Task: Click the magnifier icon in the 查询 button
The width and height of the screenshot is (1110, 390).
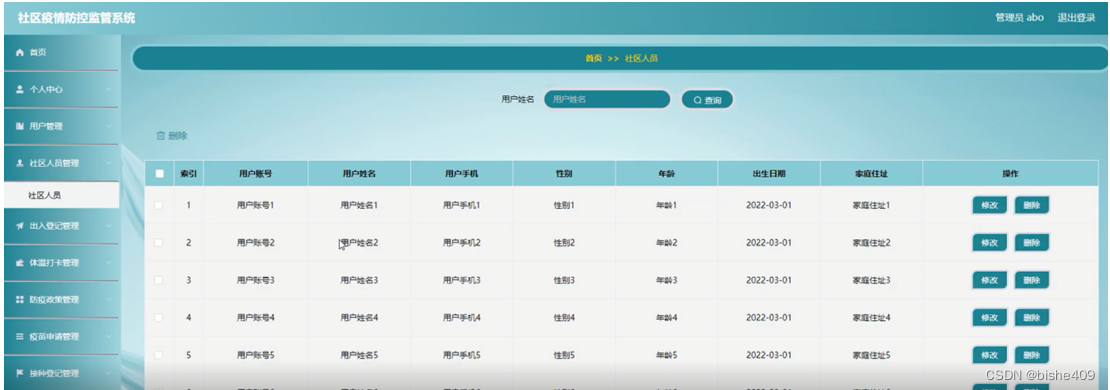Action: [697, 101]
